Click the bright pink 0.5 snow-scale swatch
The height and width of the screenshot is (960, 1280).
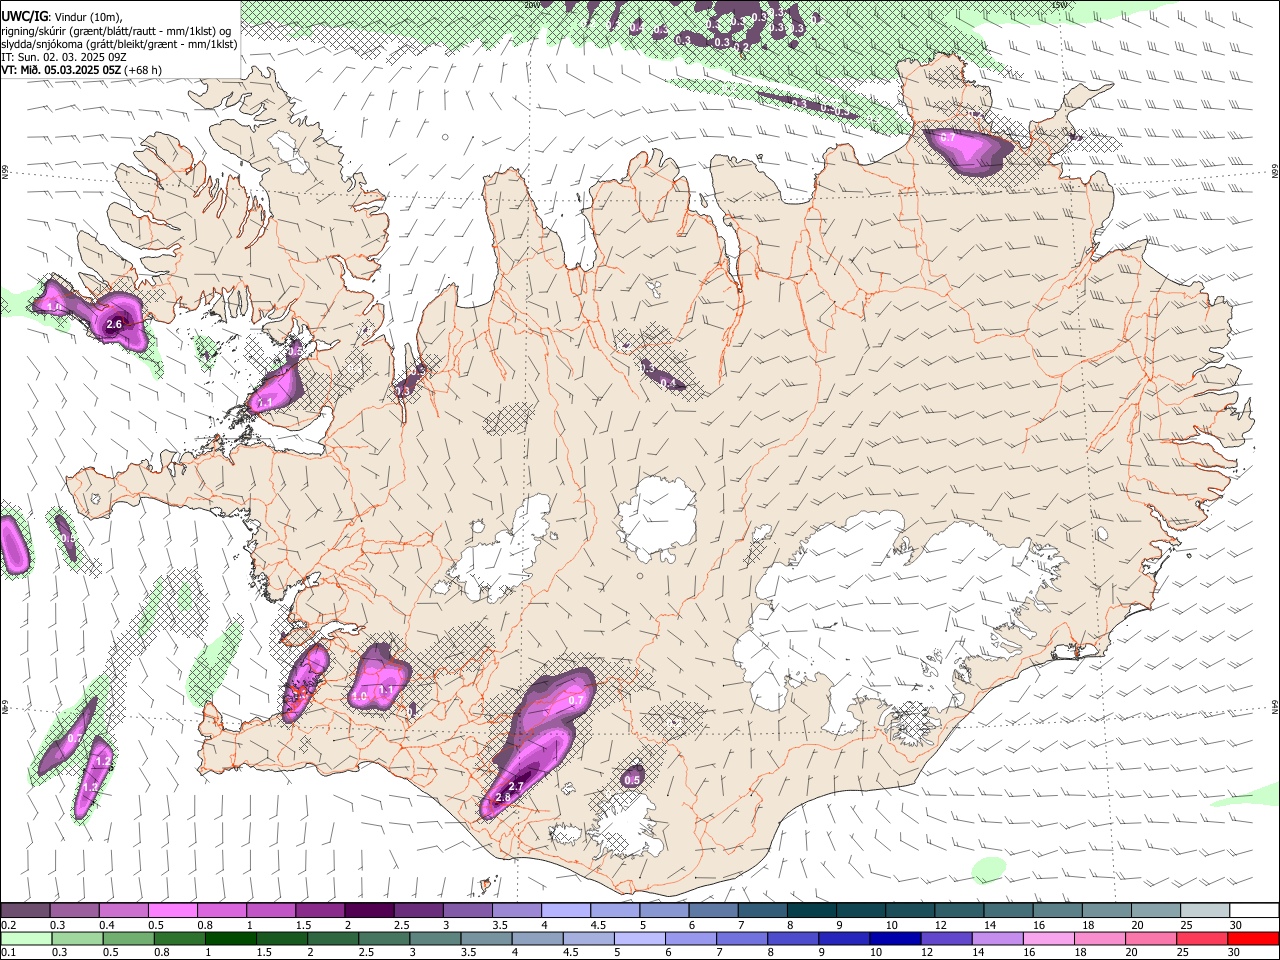tap(172, 911)
